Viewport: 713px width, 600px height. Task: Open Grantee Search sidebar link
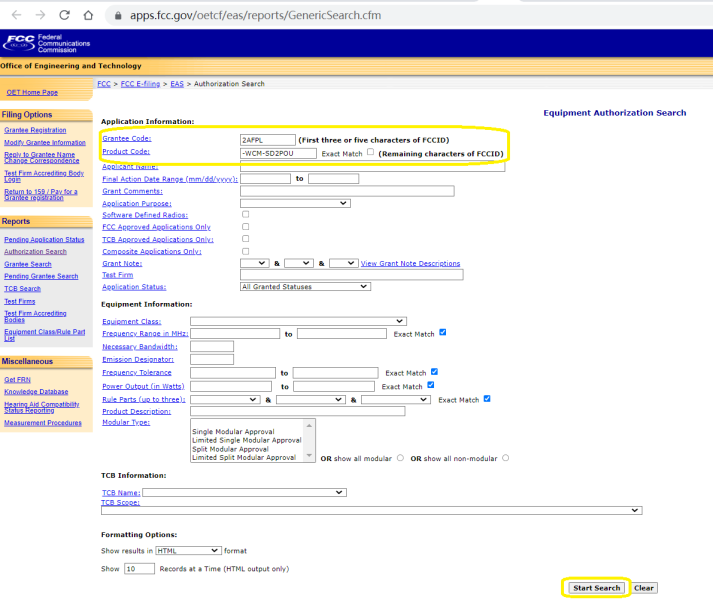point(28,264)
